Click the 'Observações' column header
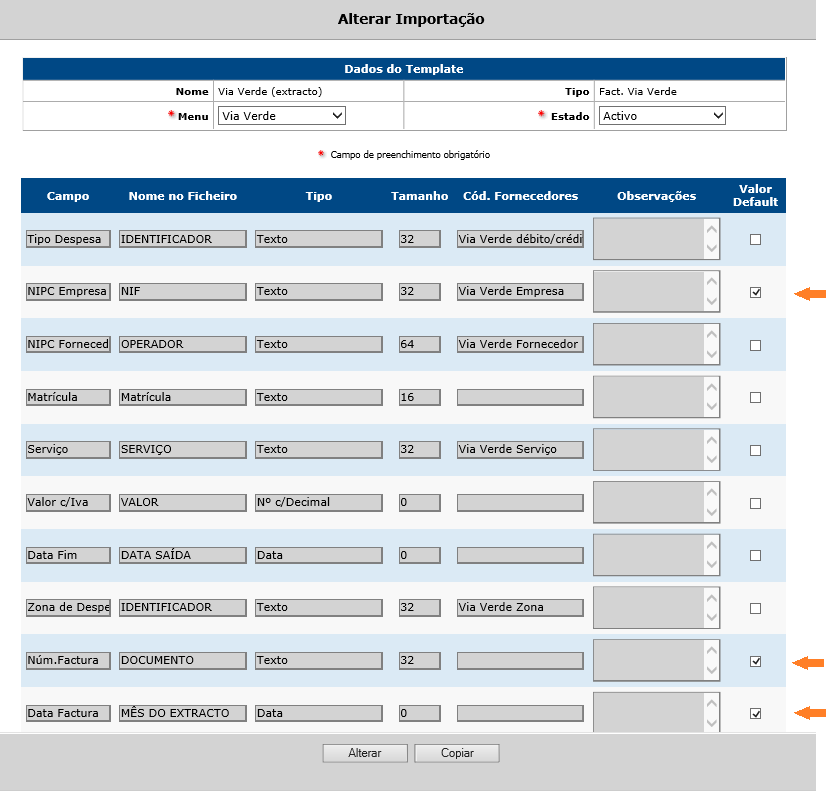This screenshot has width=832, height=792. pyautogui.click(x=656, y=196)
